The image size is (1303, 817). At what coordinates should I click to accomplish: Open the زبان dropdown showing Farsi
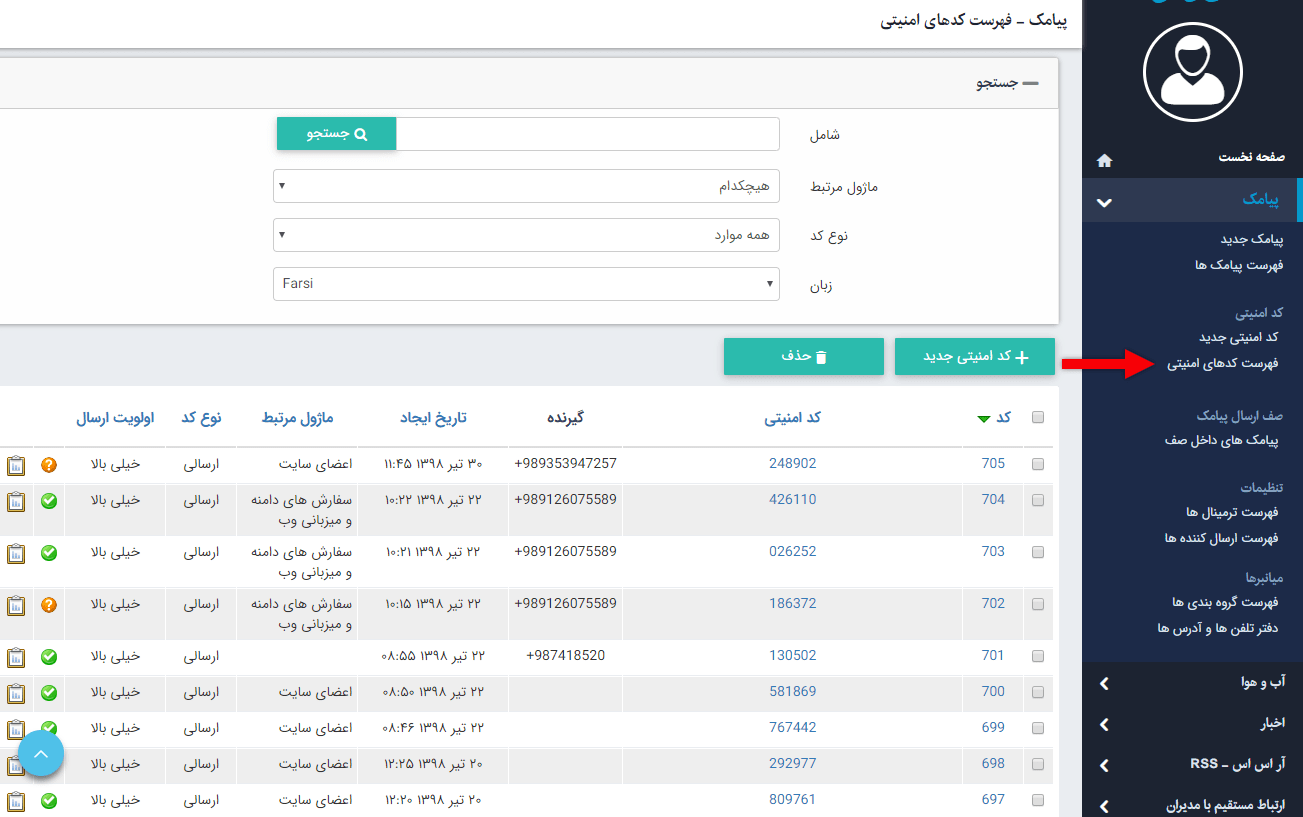coord(526,284)
